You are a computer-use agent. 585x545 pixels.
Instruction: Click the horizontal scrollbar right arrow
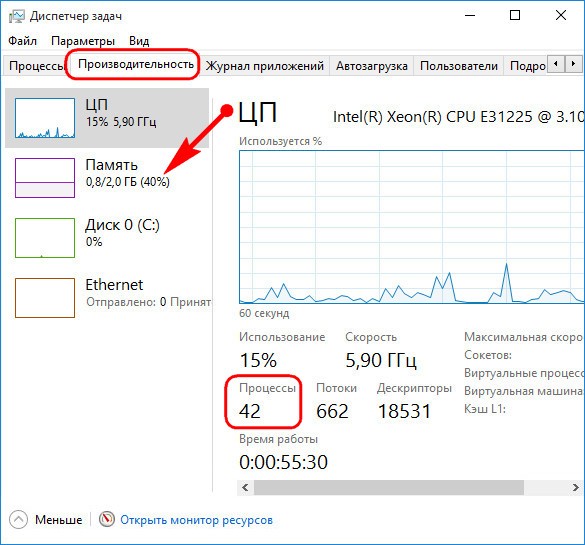(576, 488)
